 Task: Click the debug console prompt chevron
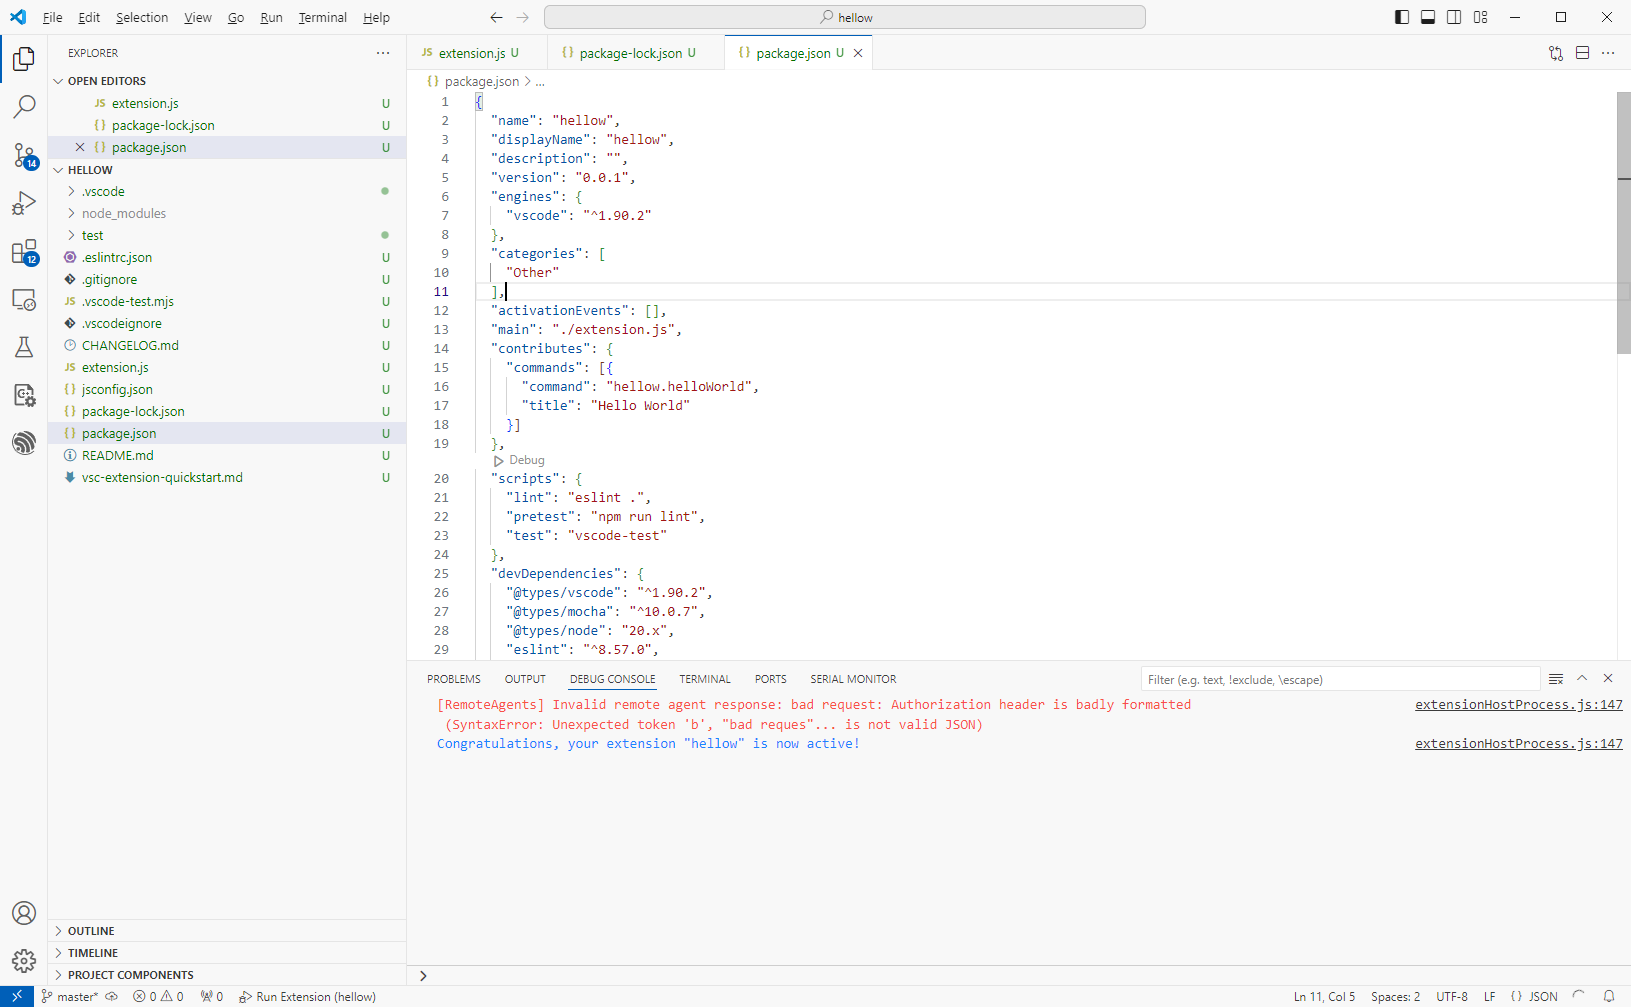click(423, 976)
